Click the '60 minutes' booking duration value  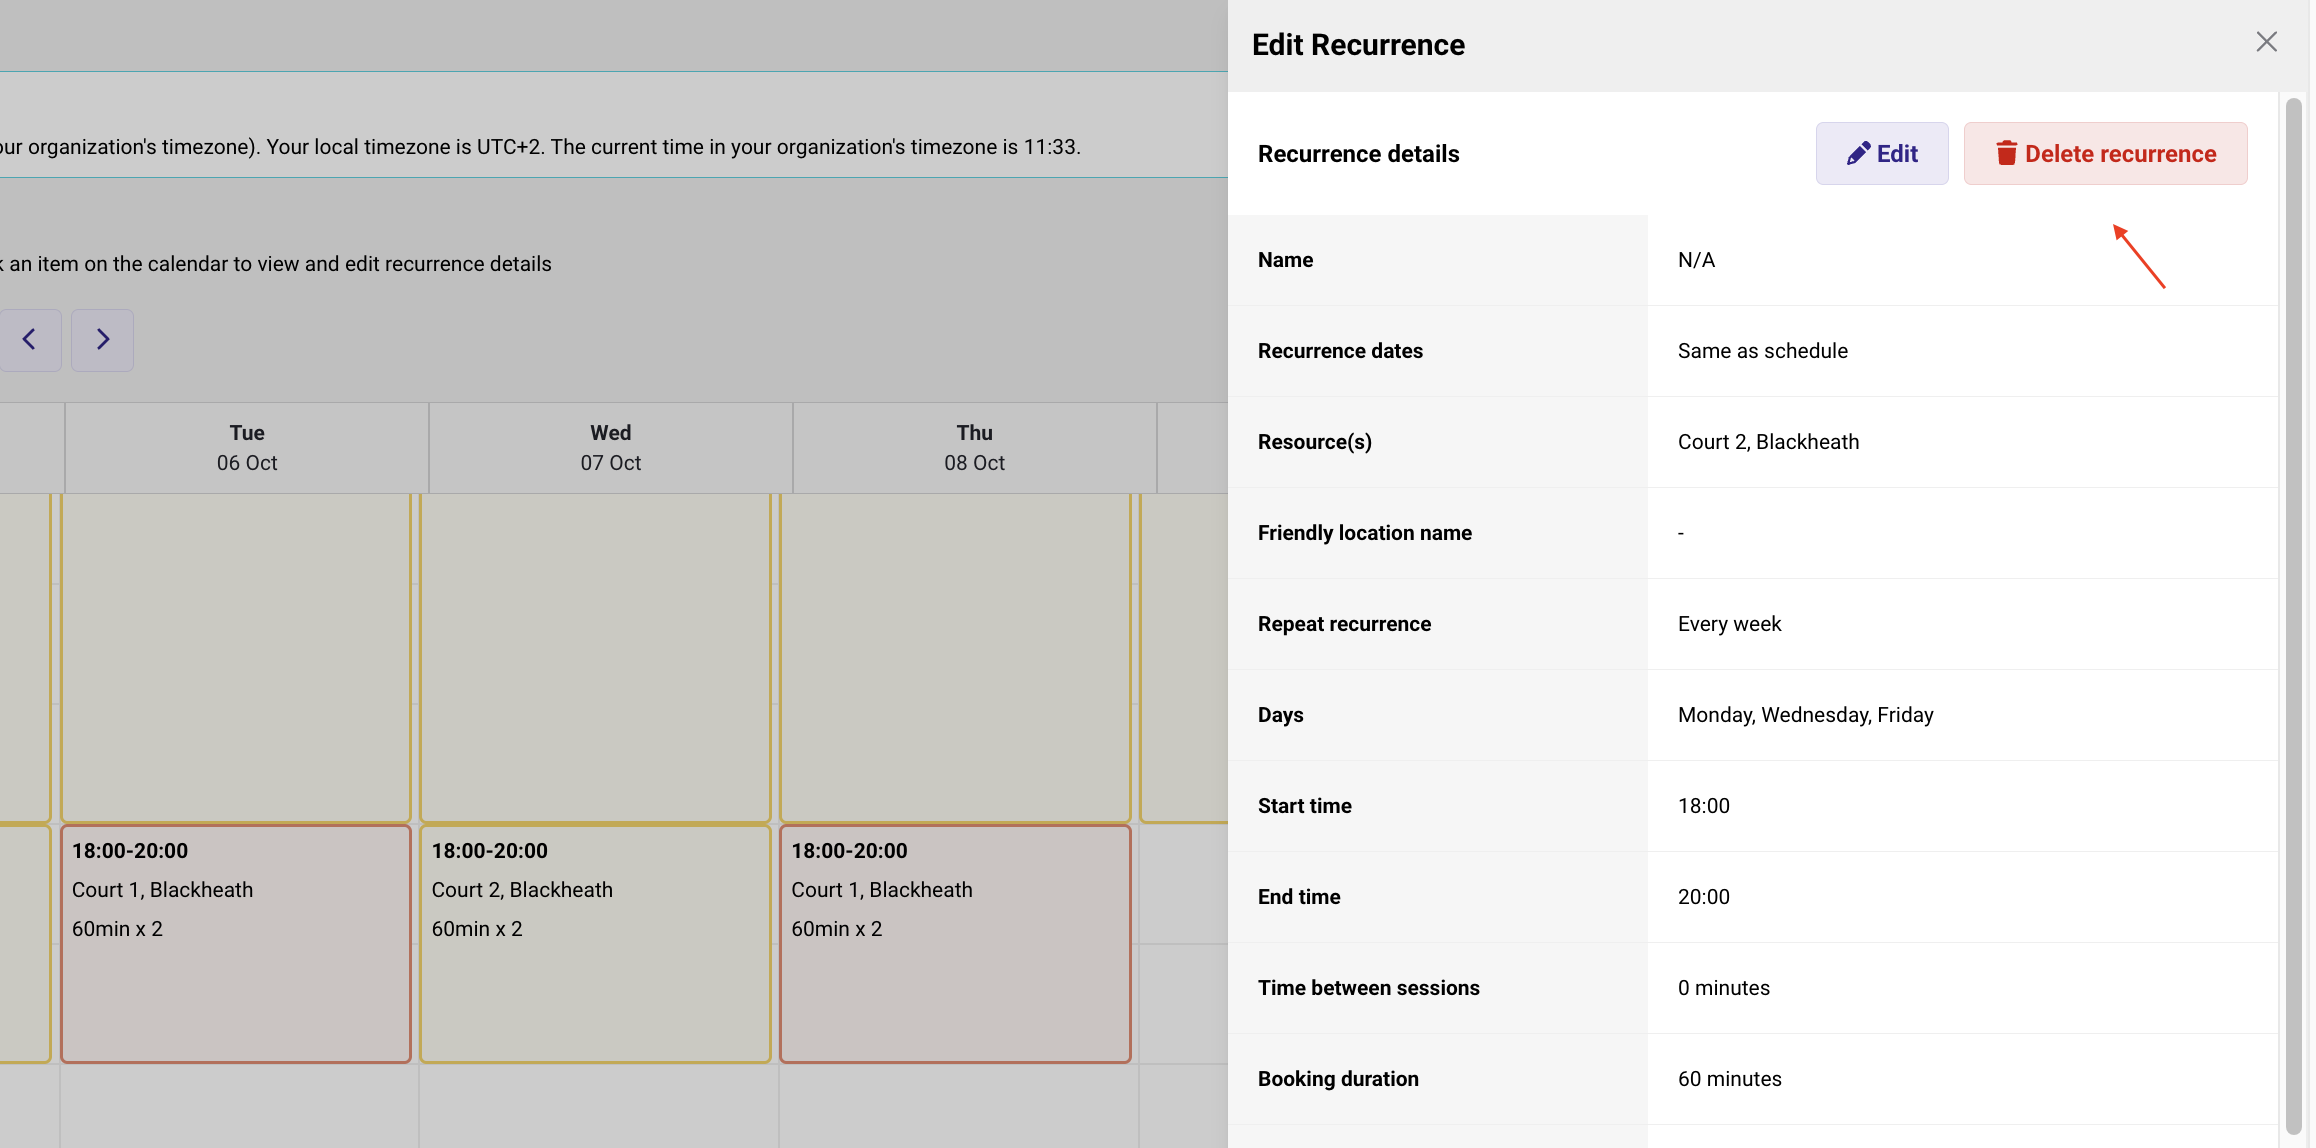(1729, 1079)
